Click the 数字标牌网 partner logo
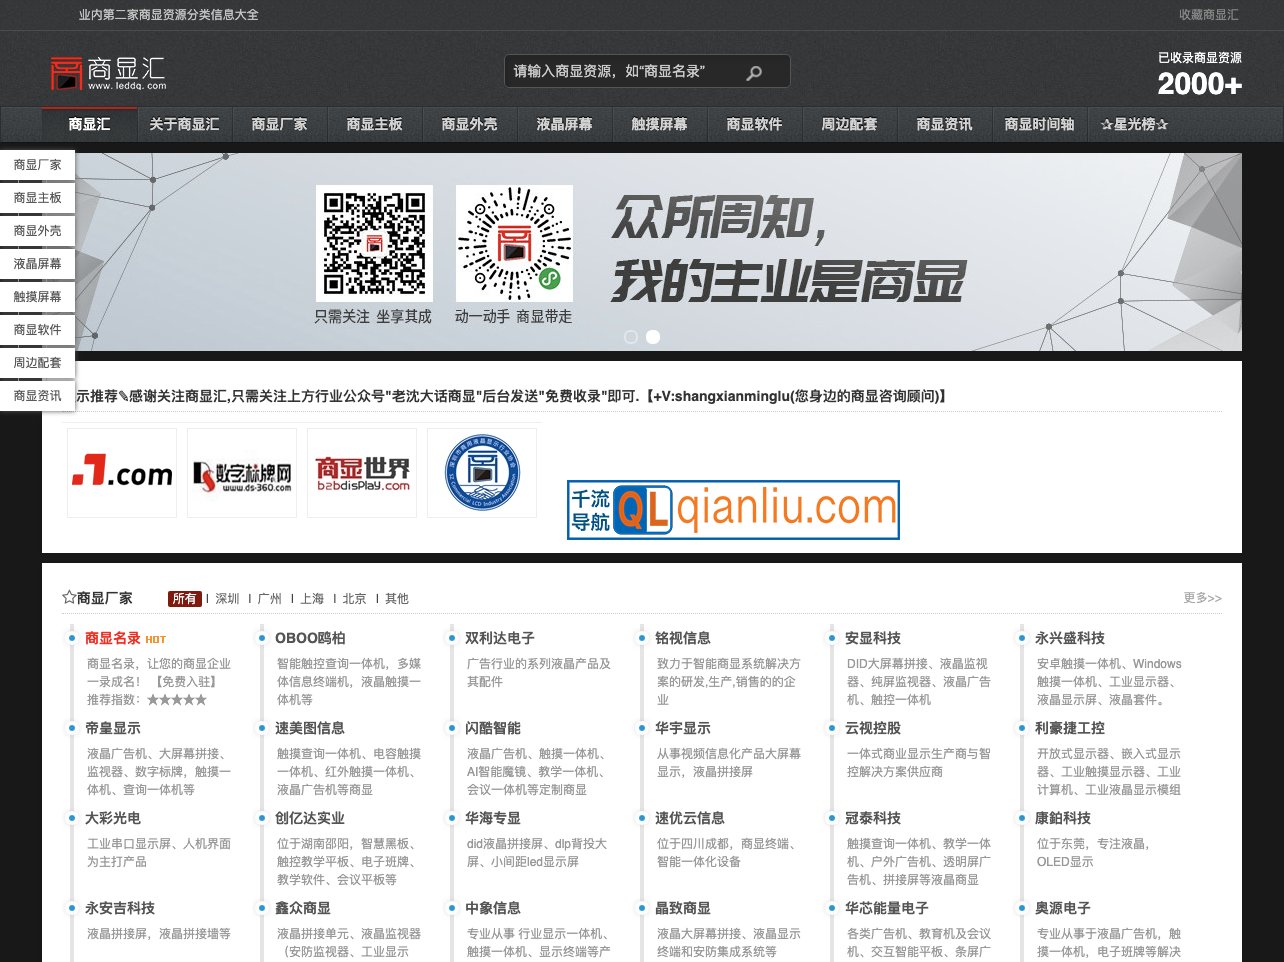Screen dimensions: 1284x962 [x=240, y=471]
